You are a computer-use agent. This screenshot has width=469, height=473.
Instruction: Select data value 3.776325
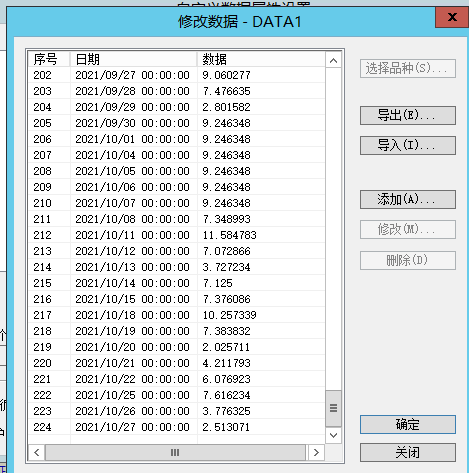226,411
